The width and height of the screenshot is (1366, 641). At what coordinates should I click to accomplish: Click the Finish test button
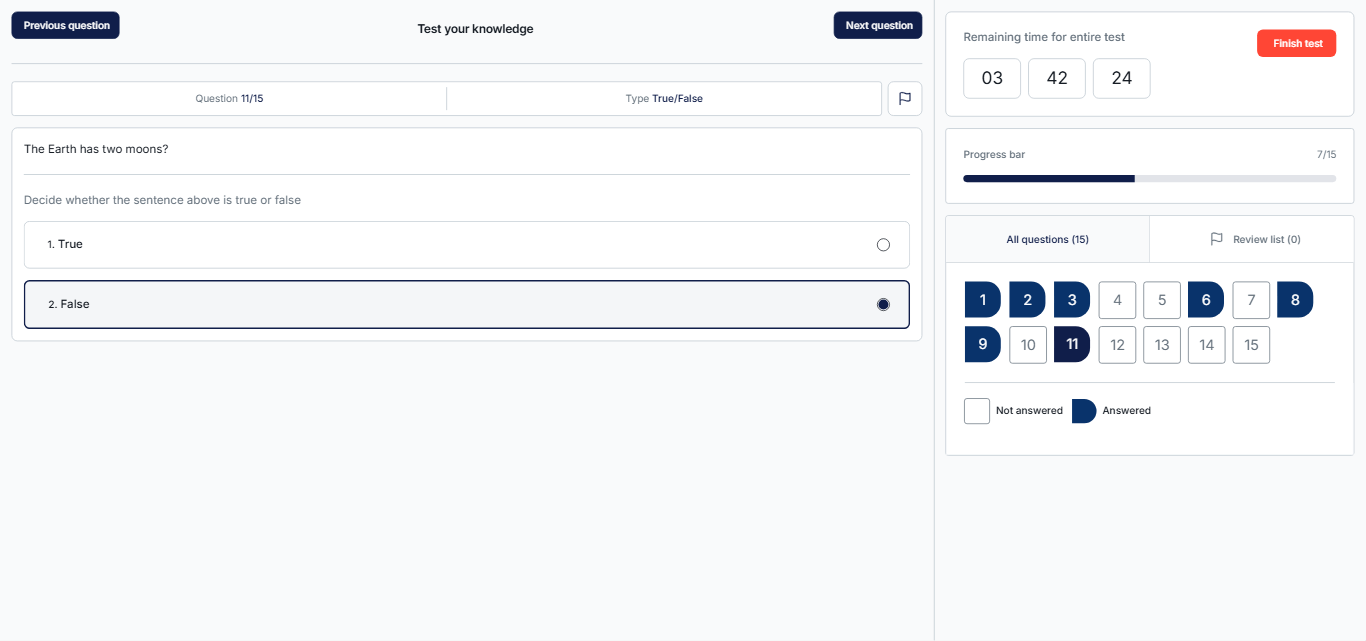(1296, 44)
